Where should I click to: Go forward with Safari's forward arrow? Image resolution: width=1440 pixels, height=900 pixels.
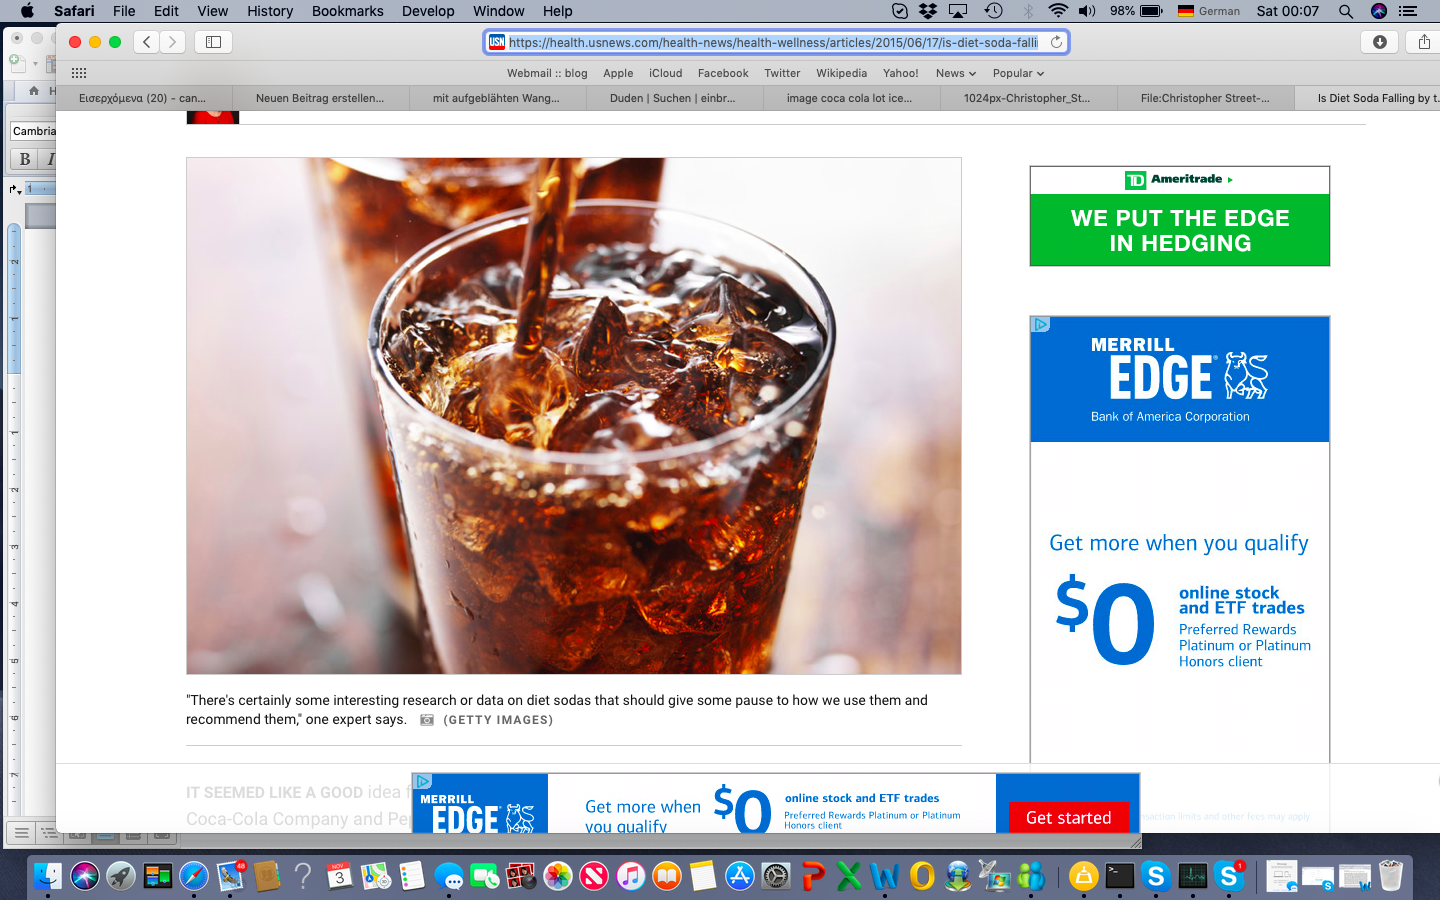(x=172, y=42)
